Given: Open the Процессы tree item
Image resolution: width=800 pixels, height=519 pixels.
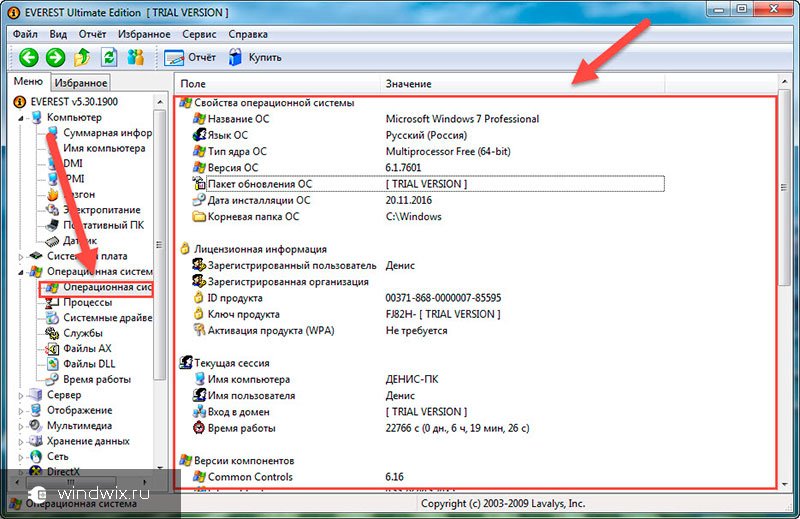Looking at the screenshot, I should (x=79, y=303).
